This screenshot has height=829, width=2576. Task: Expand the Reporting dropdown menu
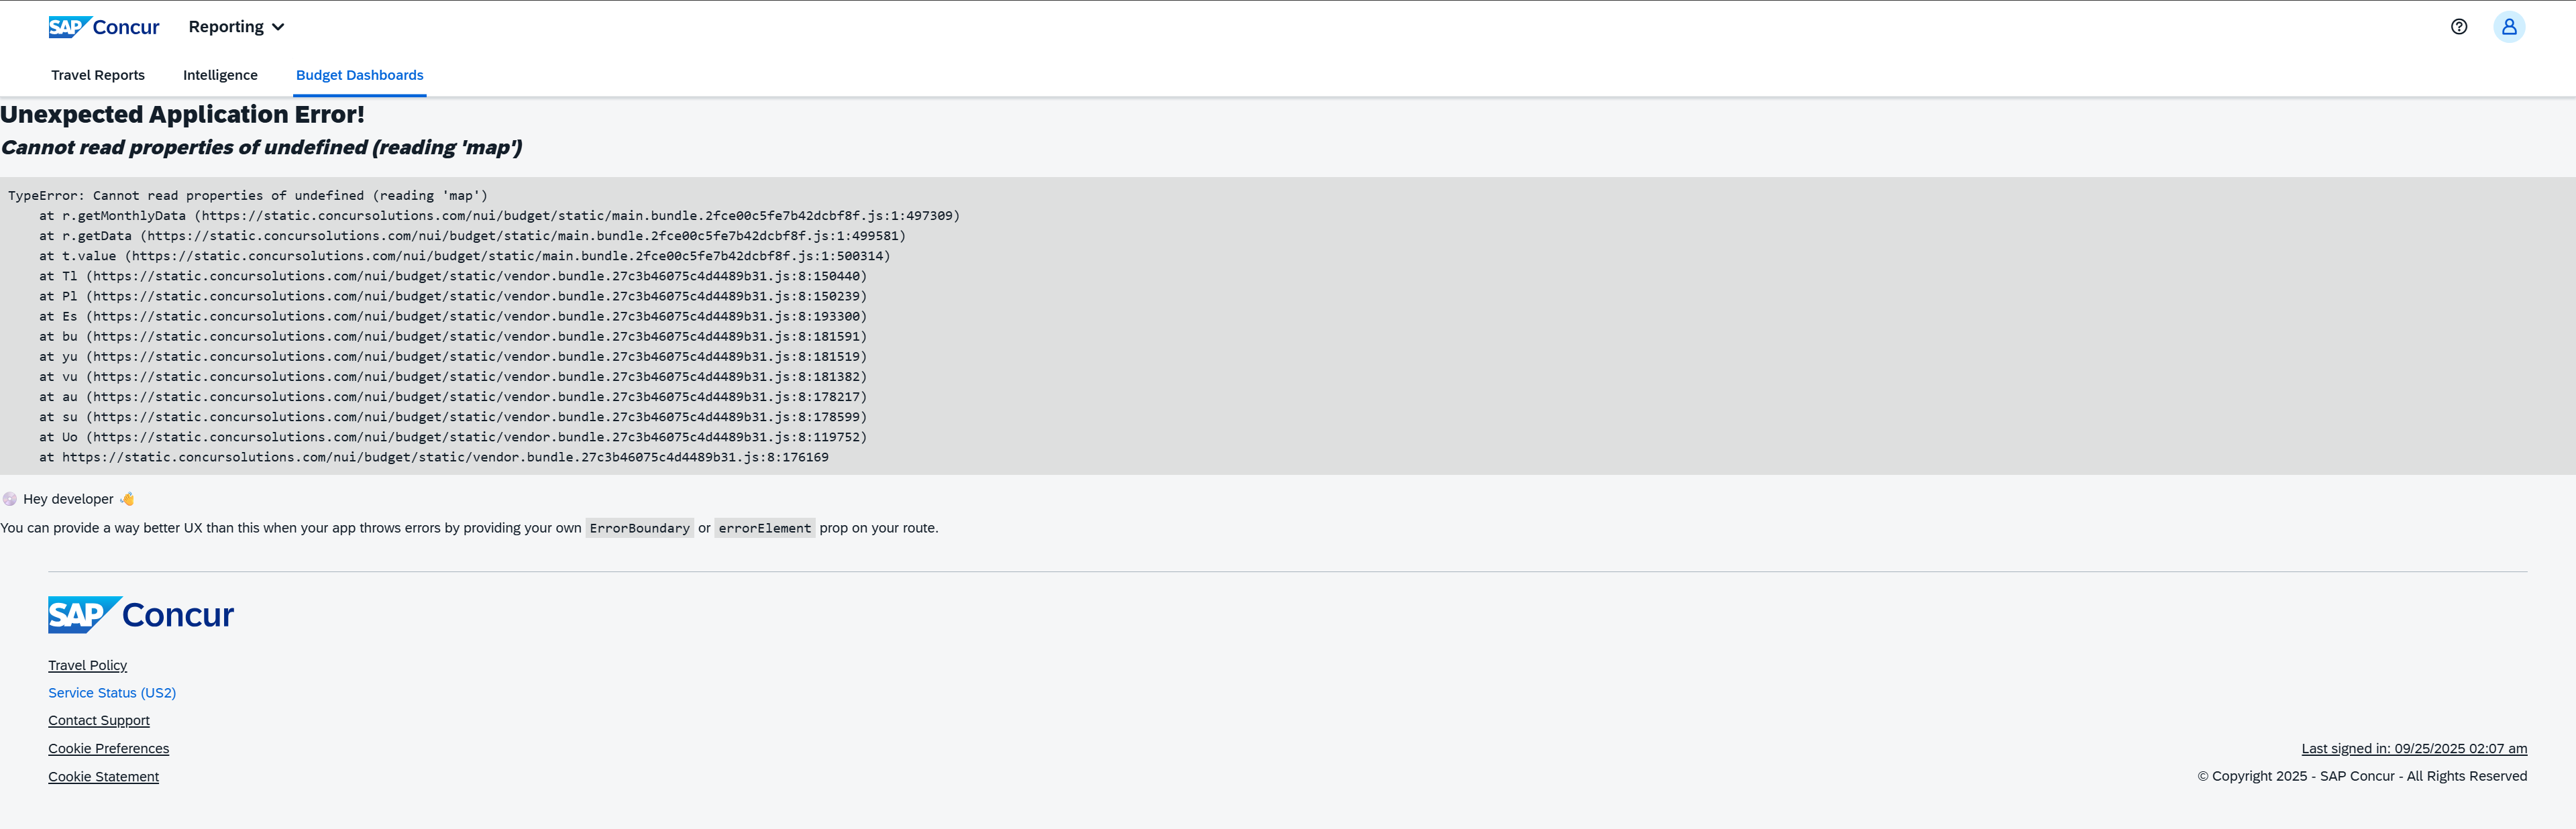click(236, 27)
